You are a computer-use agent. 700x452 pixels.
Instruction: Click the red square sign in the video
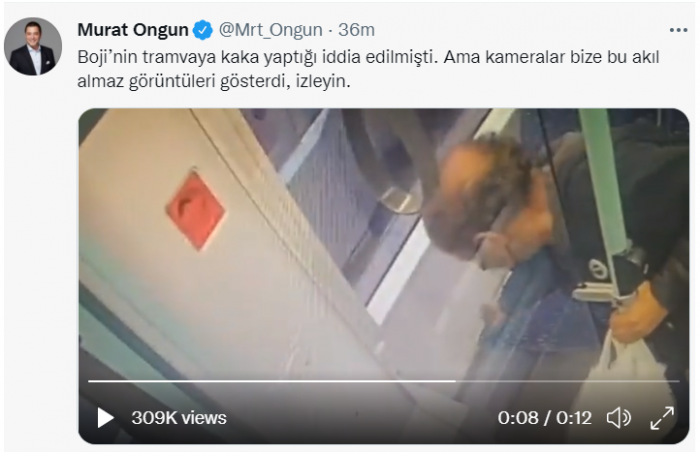pos(196,209)
